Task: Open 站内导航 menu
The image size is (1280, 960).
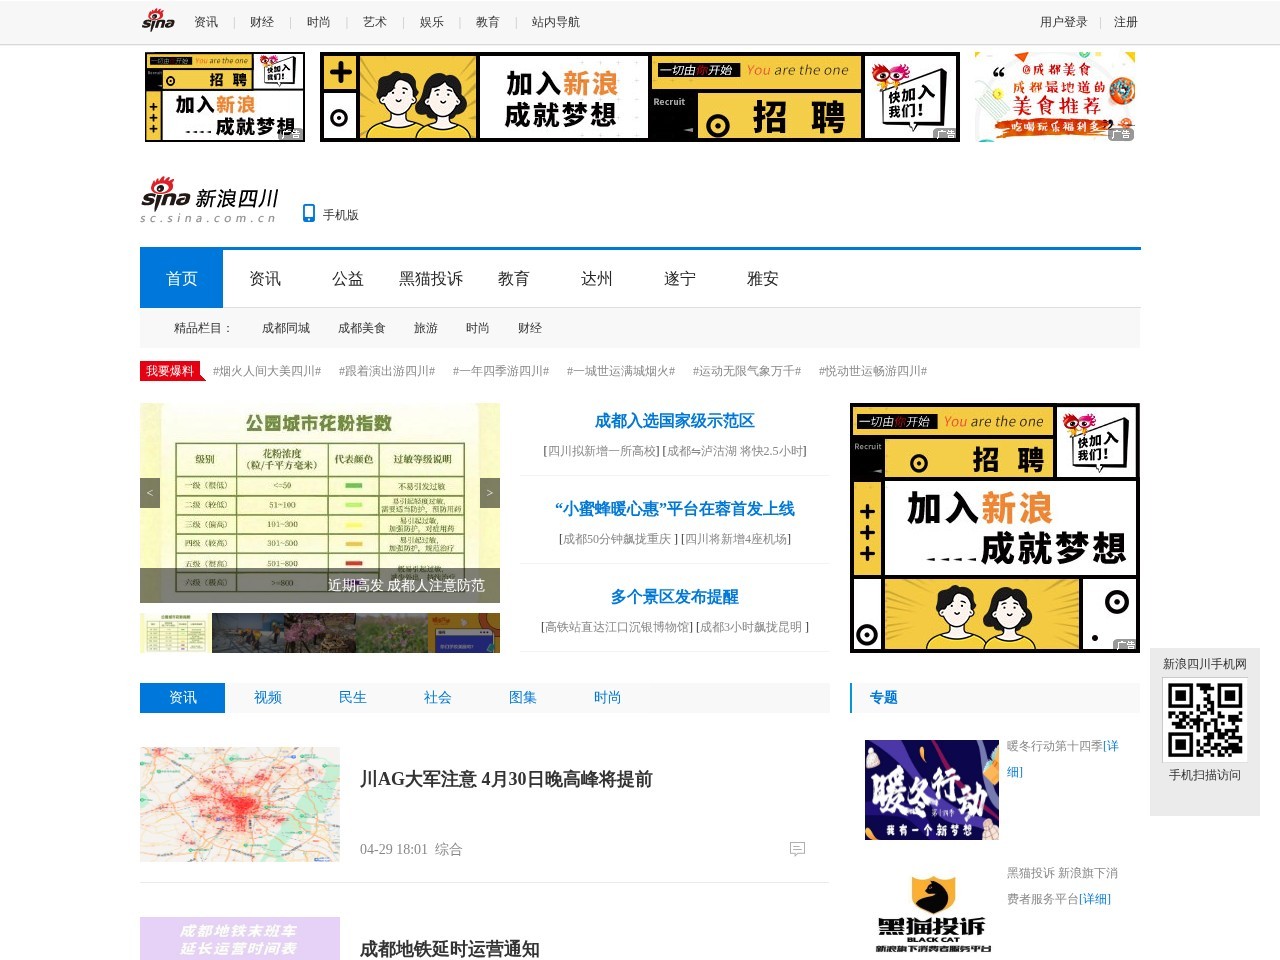Action: pyautogui.click(x=556, y=22)
